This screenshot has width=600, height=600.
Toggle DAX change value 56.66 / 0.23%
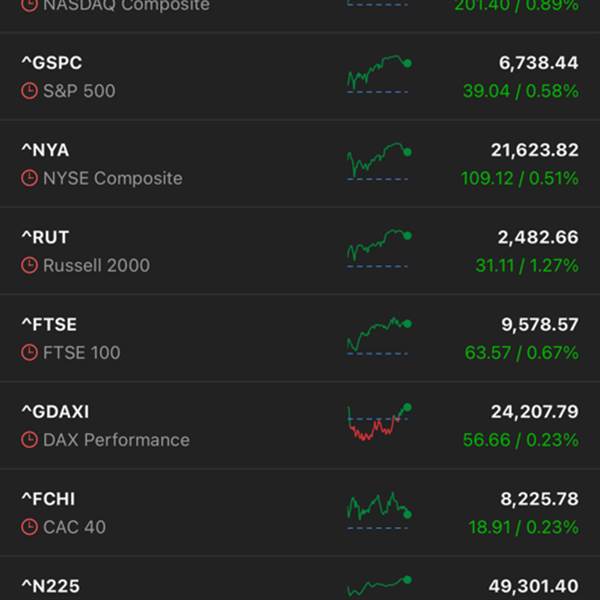coord(520,440)
